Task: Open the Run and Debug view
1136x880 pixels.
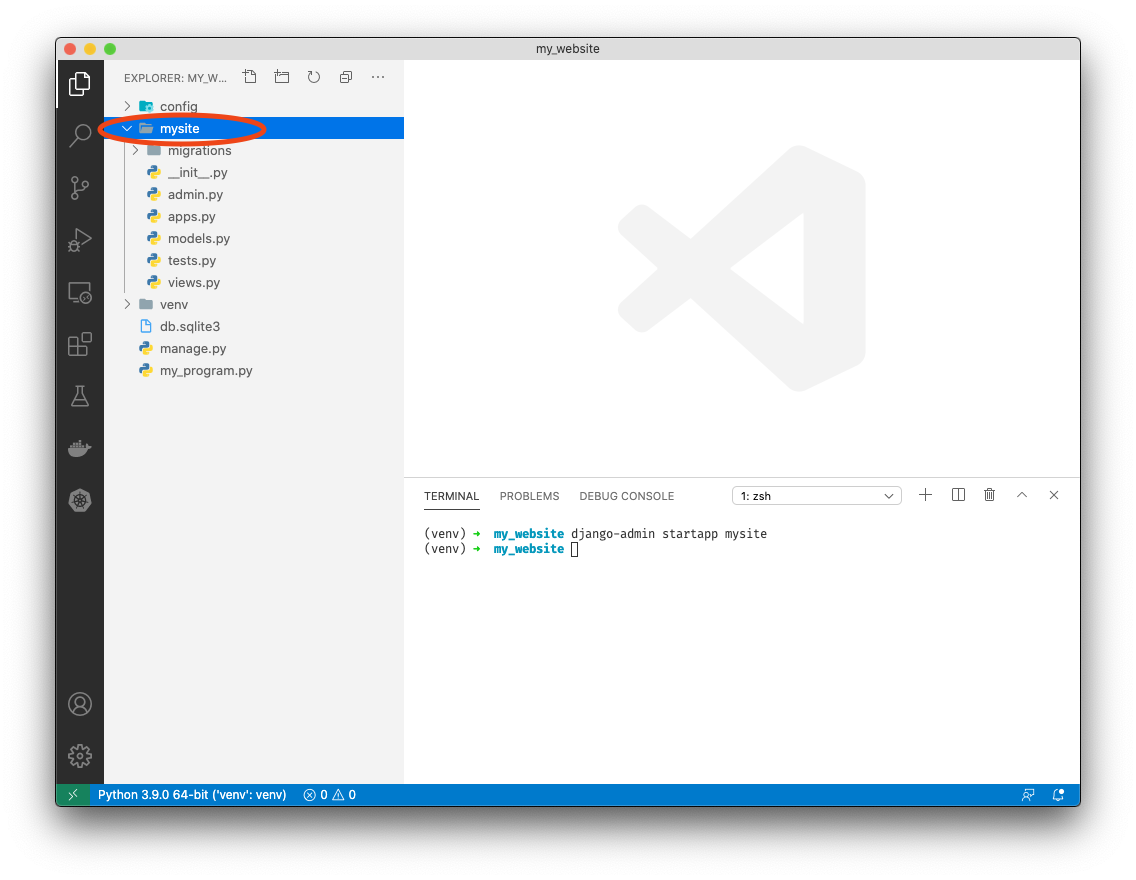Action: [80, 240]
